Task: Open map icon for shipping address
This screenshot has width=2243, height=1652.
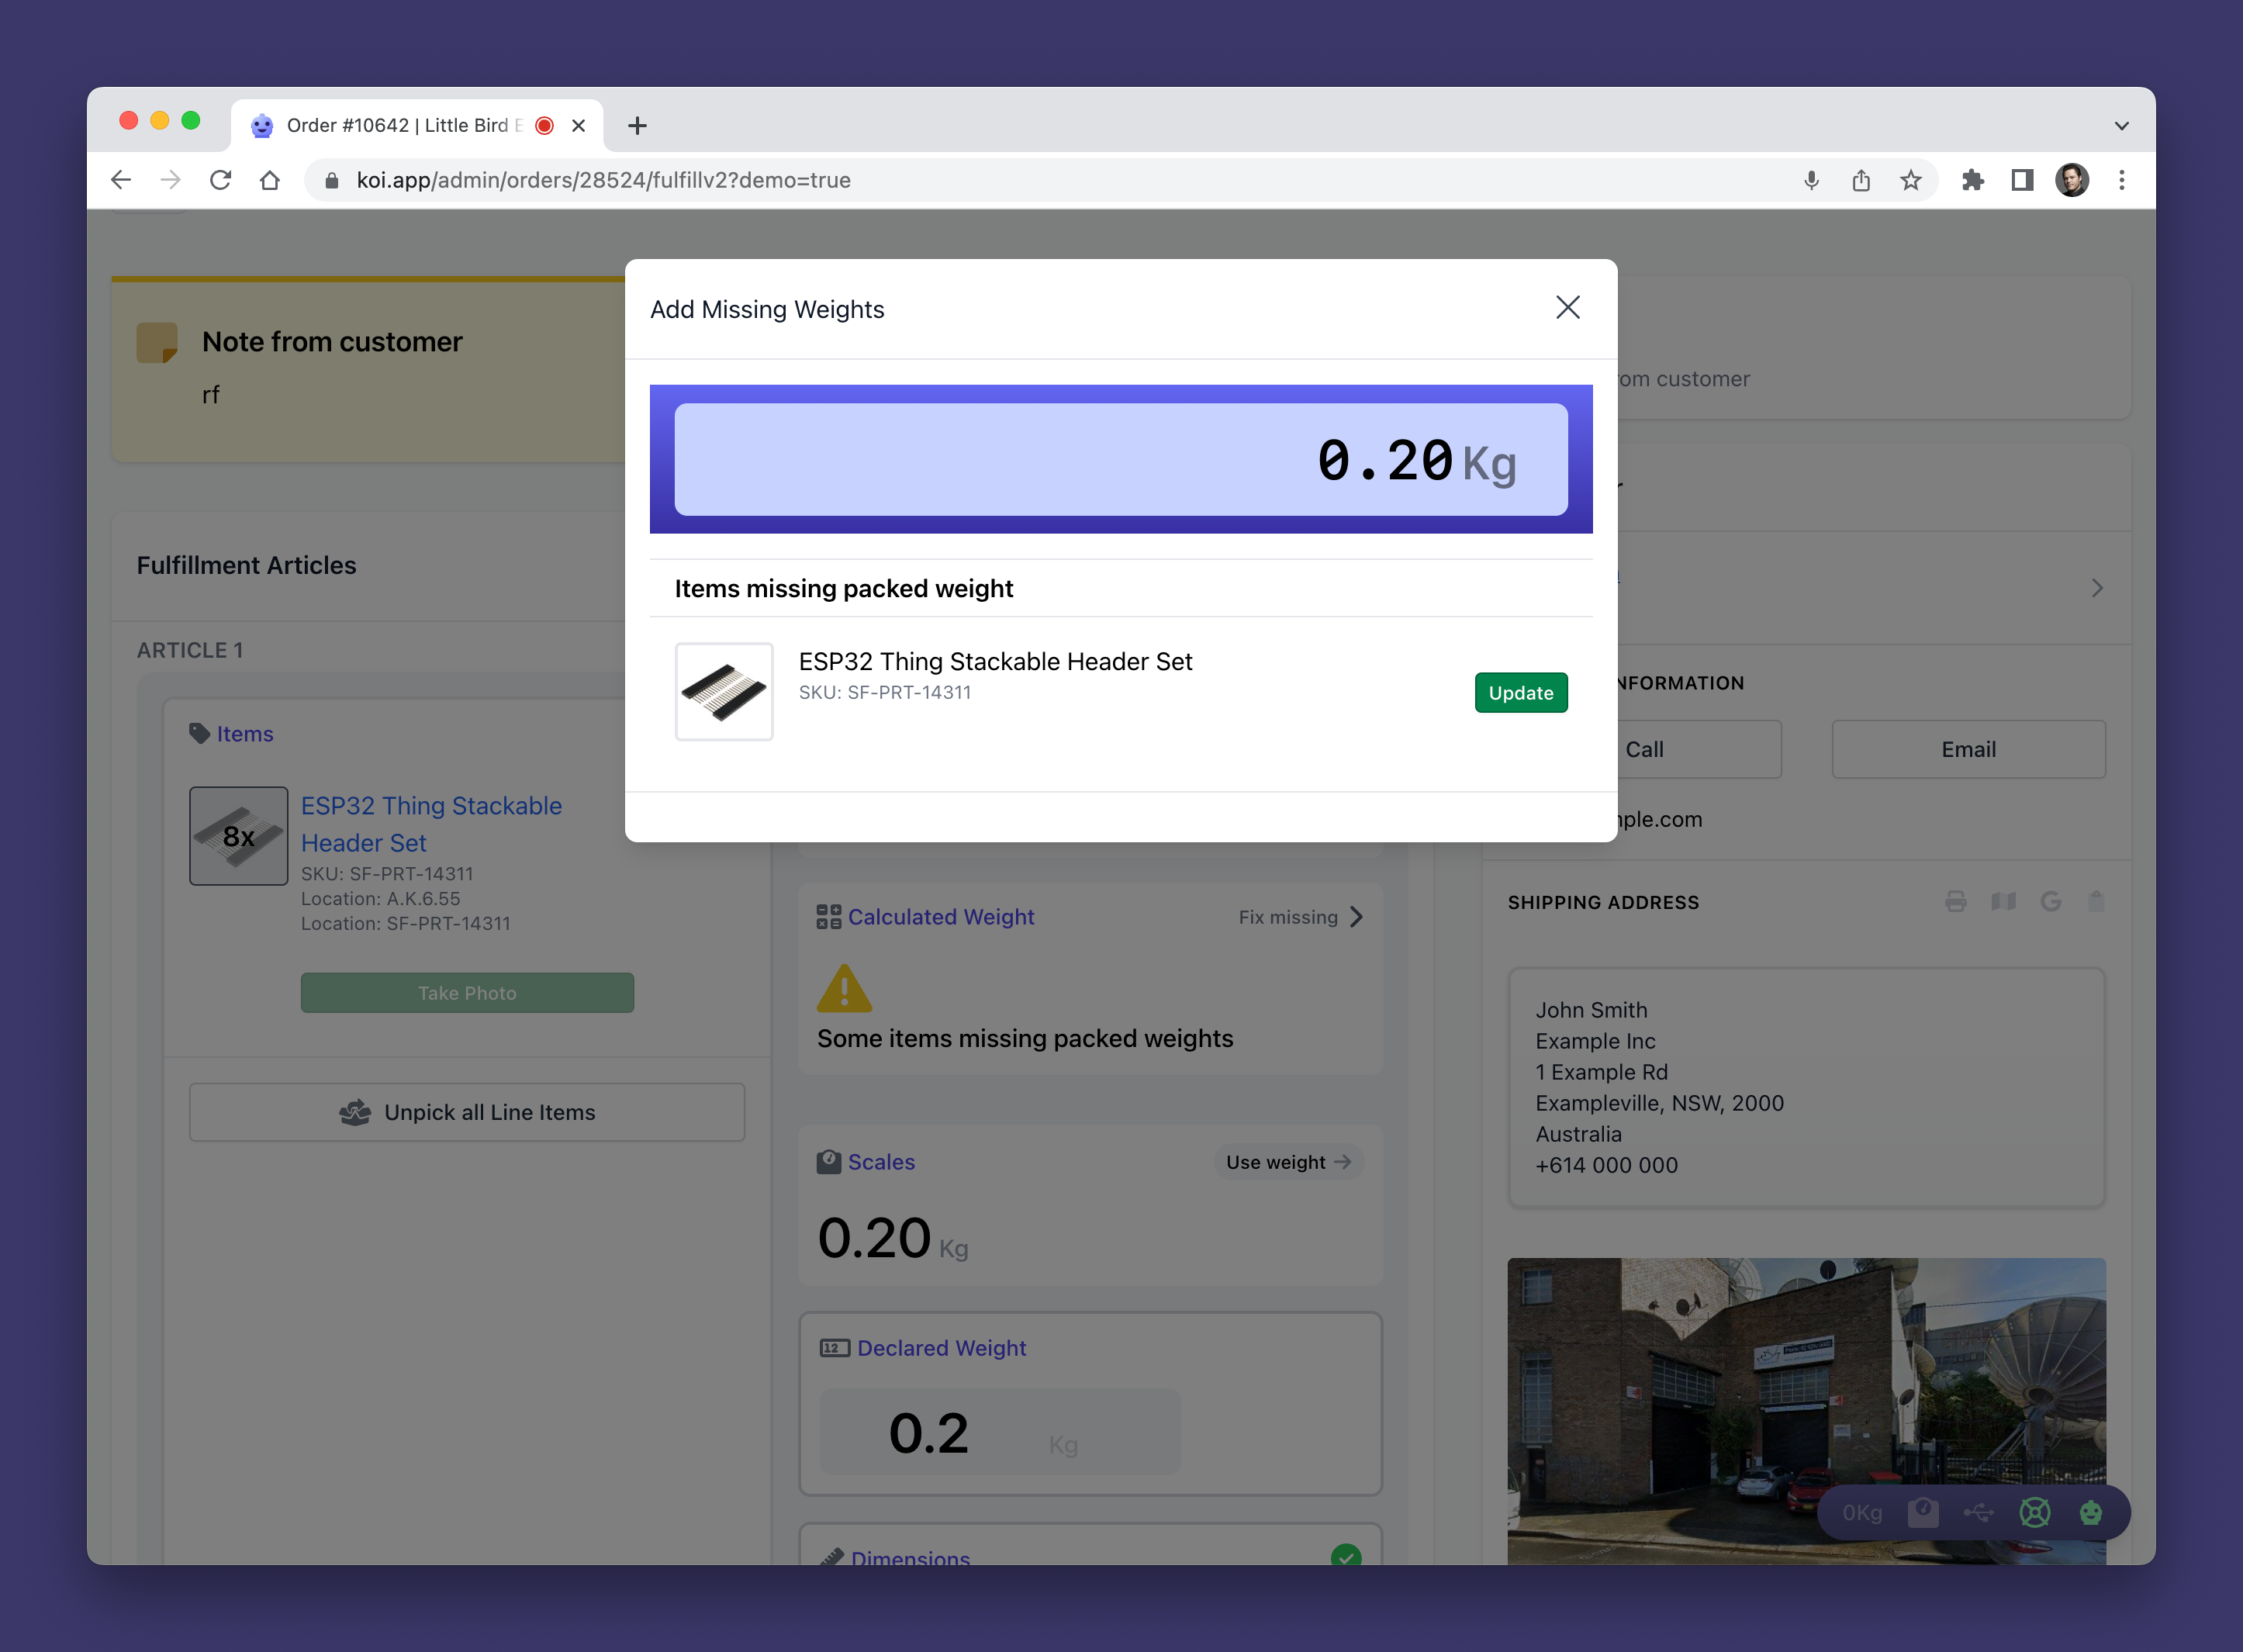Action: [x=2003, y=902]
